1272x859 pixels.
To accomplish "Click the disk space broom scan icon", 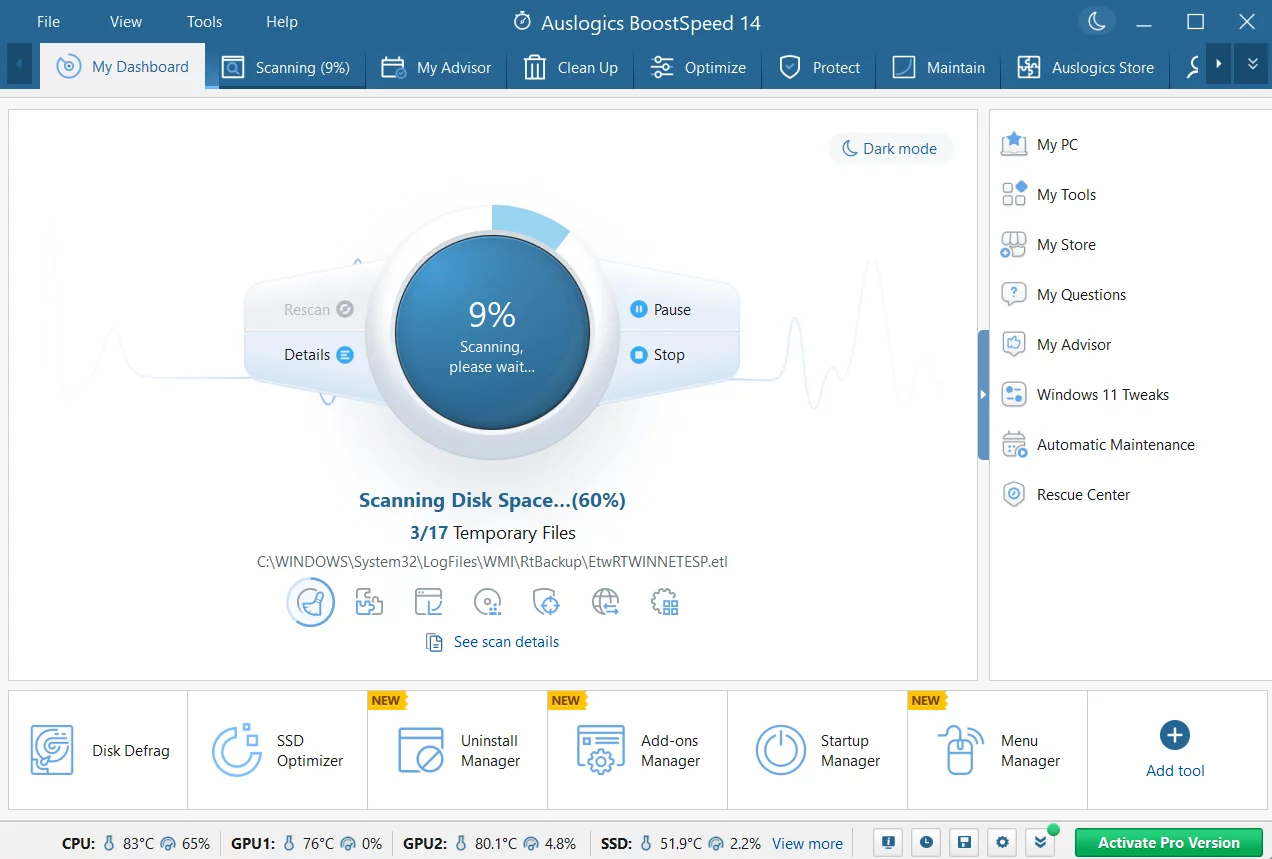I will click(311, 602).
